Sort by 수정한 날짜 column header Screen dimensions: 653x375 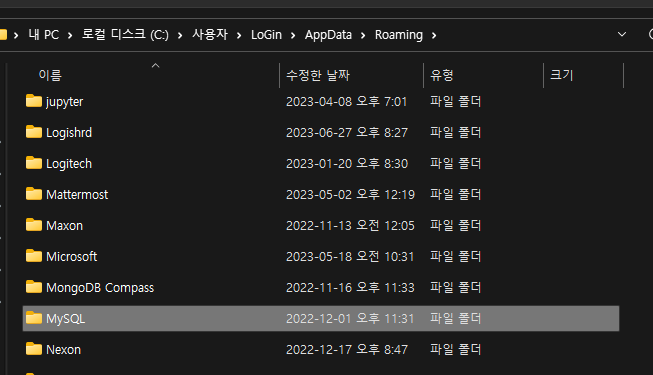coord(318,75)
